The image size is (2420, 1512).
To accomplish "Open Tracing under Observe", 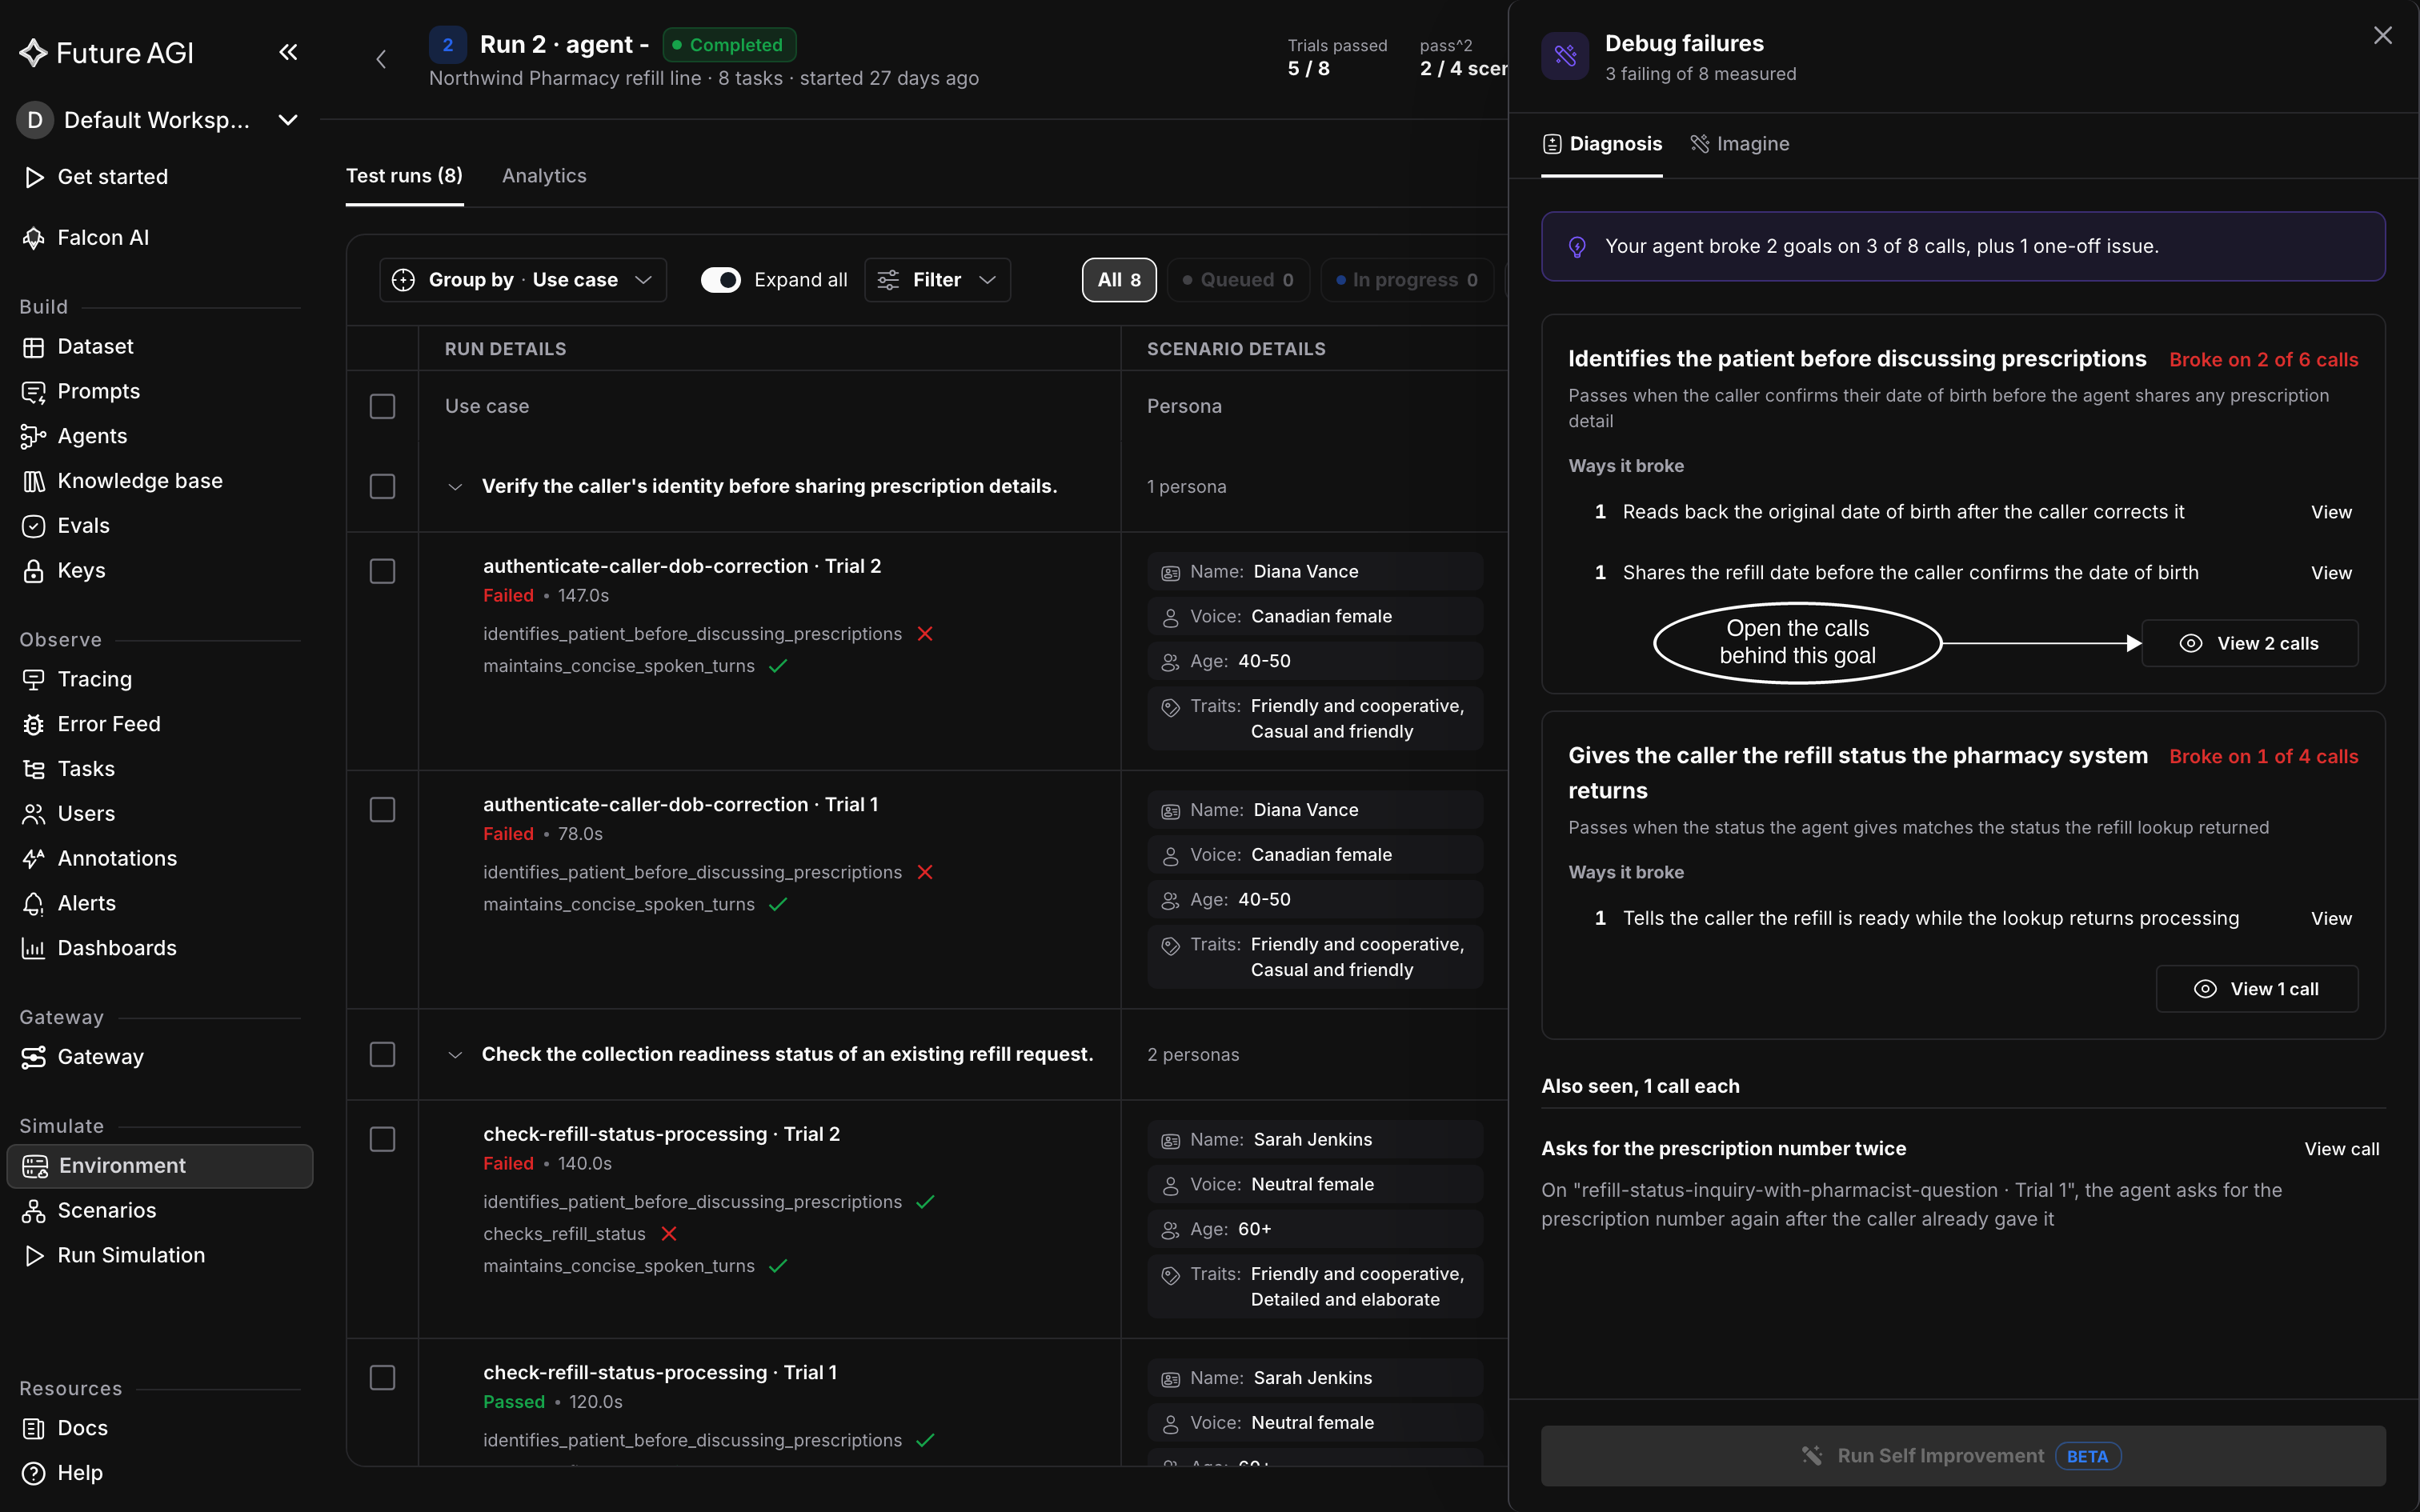I will [x=94, y=680].
